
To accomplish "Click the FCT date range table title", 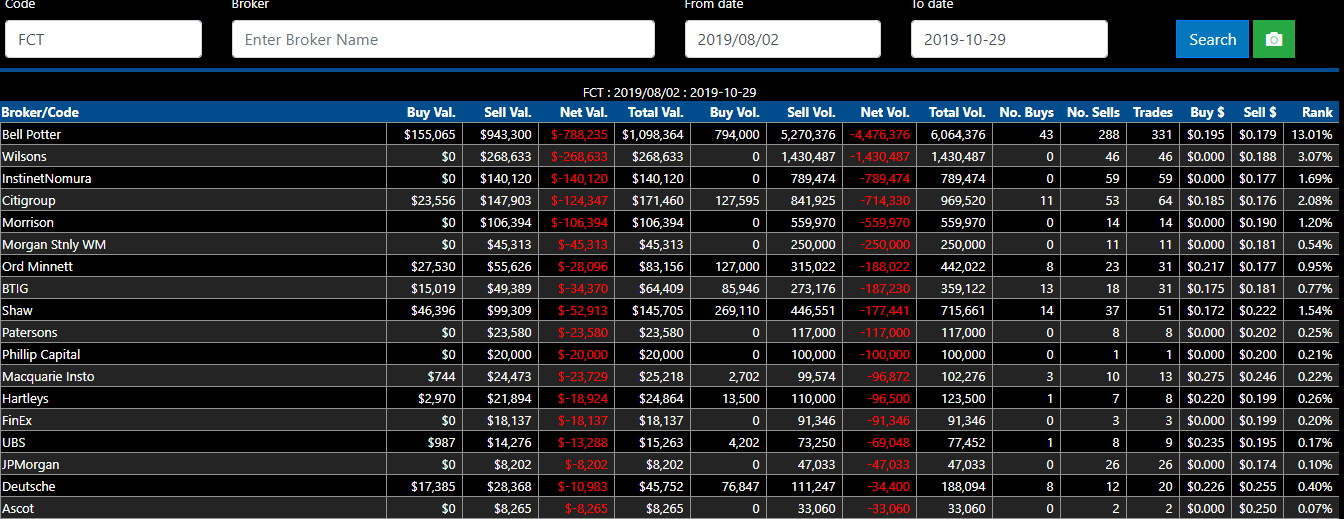I will tap(670, 91).
